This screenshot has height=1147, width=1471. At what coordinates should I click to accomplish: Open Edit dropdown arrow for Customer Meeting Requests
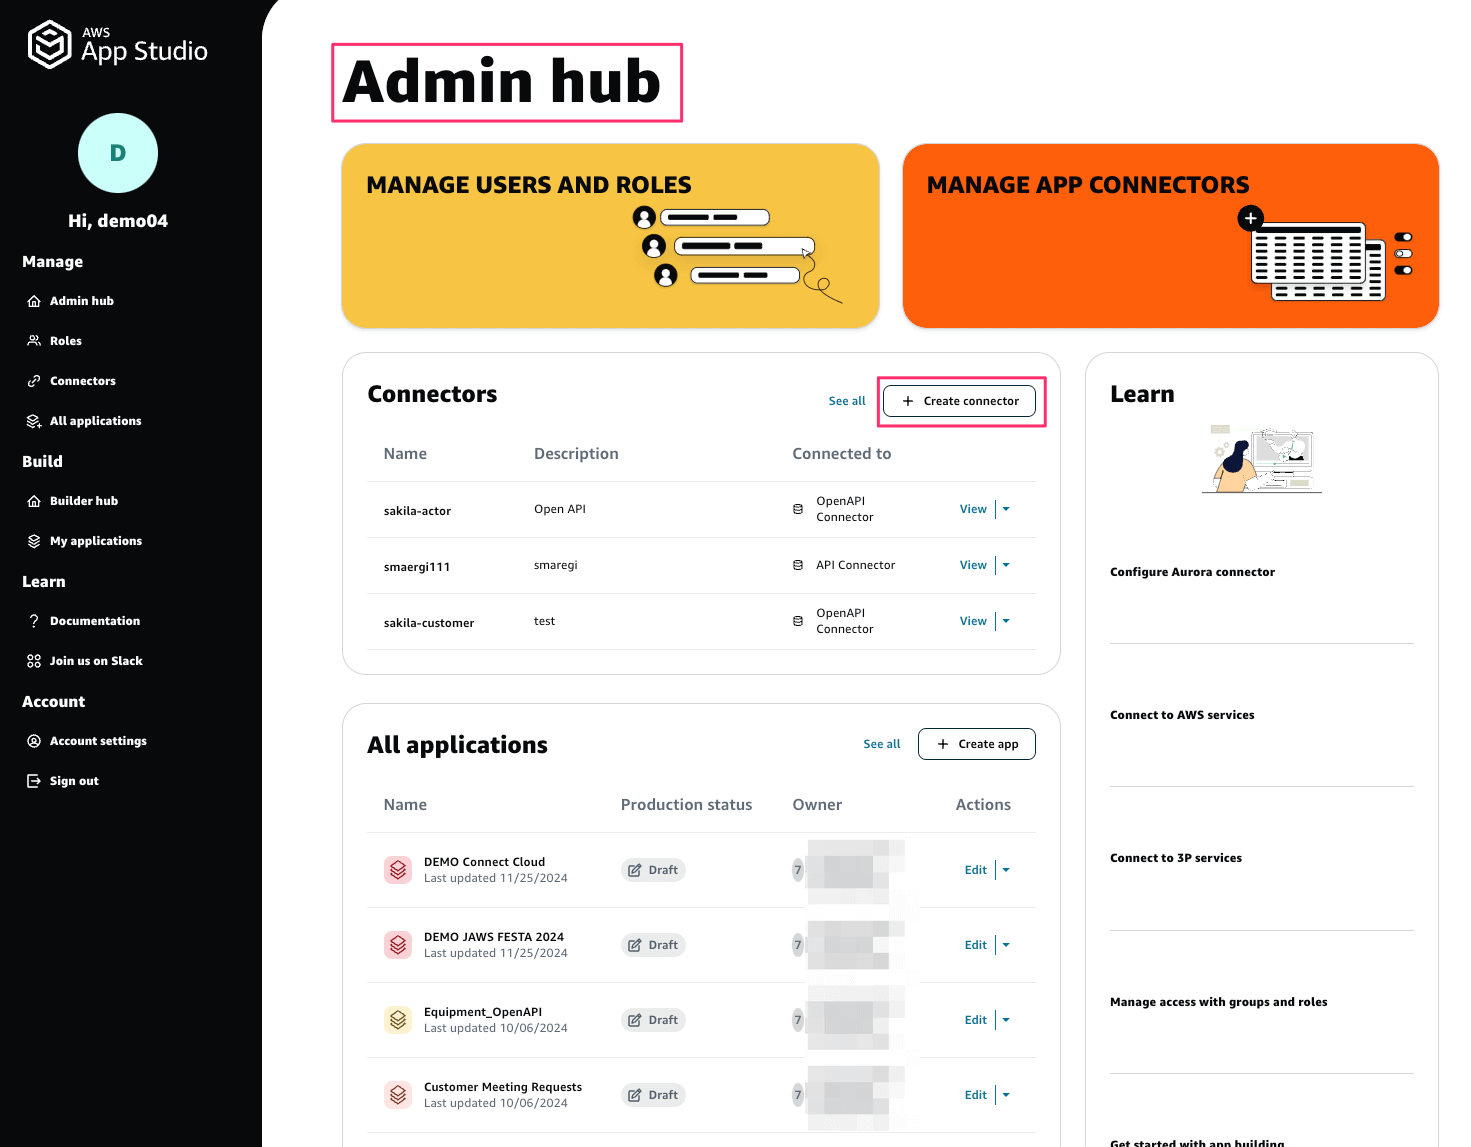tap(1006, 1095)
